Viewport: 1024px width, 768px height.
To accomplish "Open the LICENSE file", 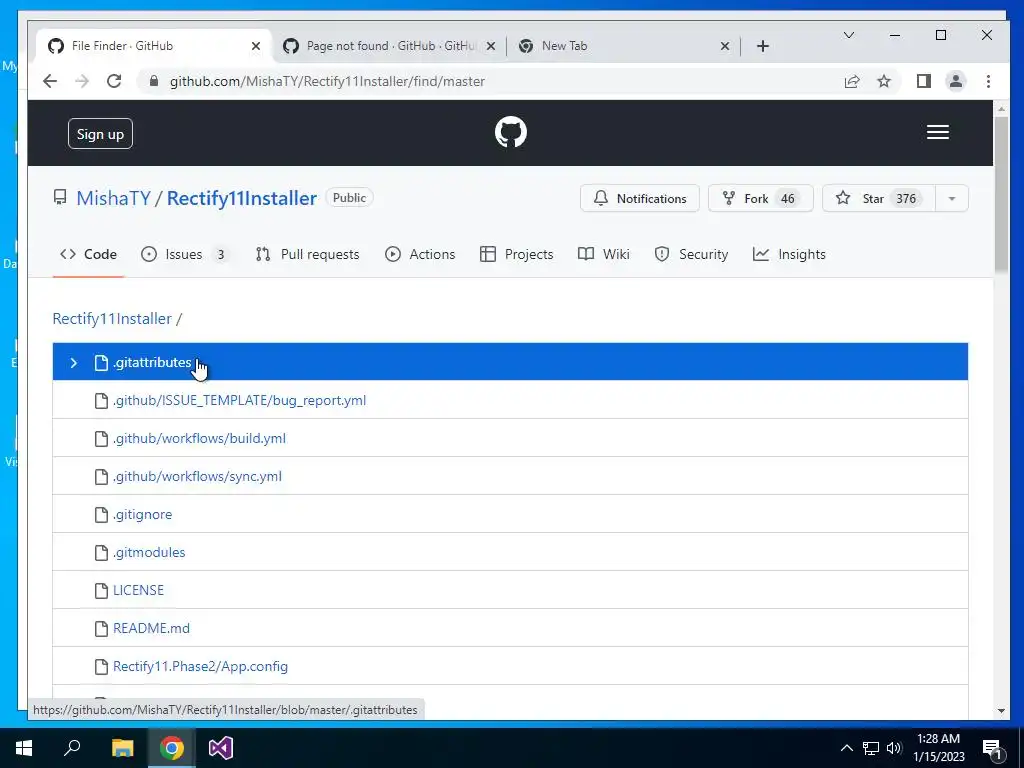I will coord(138,590).
